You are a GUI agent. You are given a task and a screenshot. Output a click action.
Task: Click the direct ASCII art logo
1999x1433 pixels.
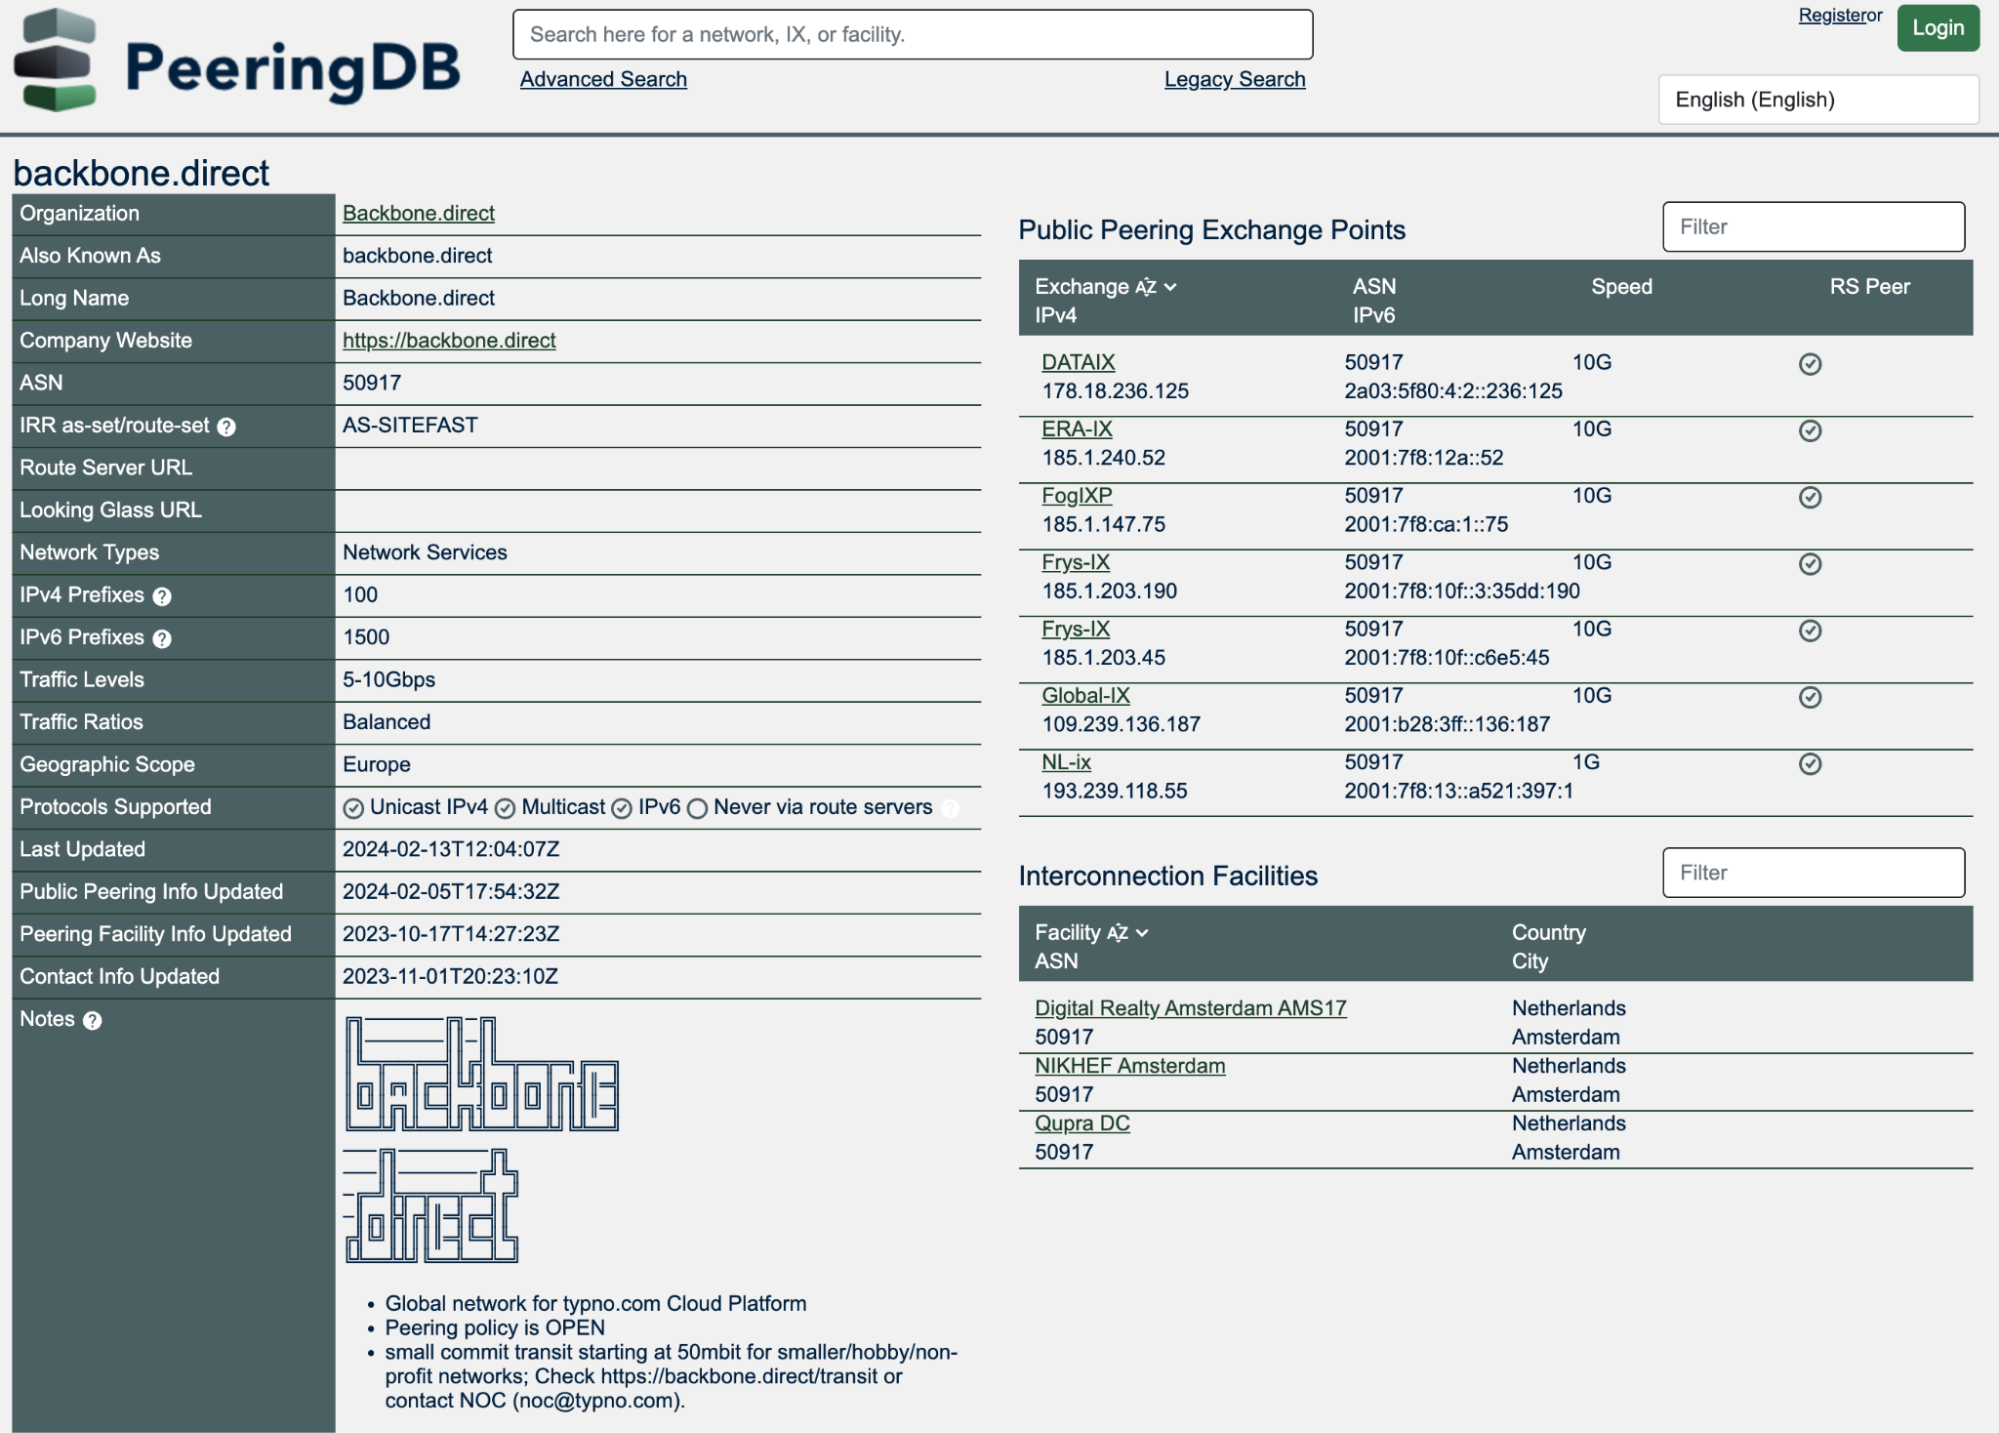(x=431, y=1206)
